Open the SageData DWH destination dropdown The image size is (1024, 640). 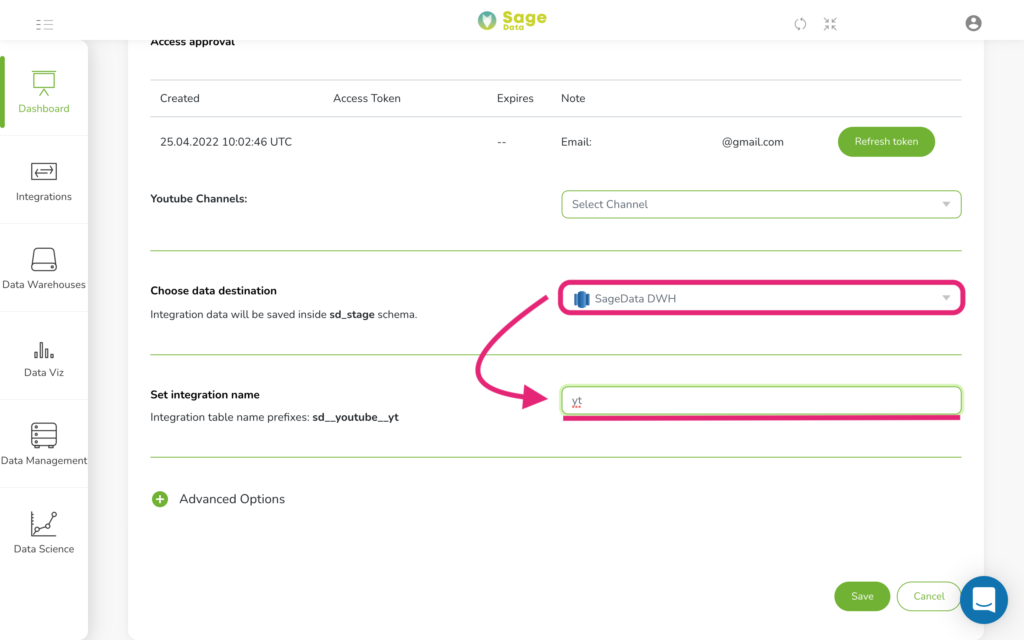click(x=761, y=298)
